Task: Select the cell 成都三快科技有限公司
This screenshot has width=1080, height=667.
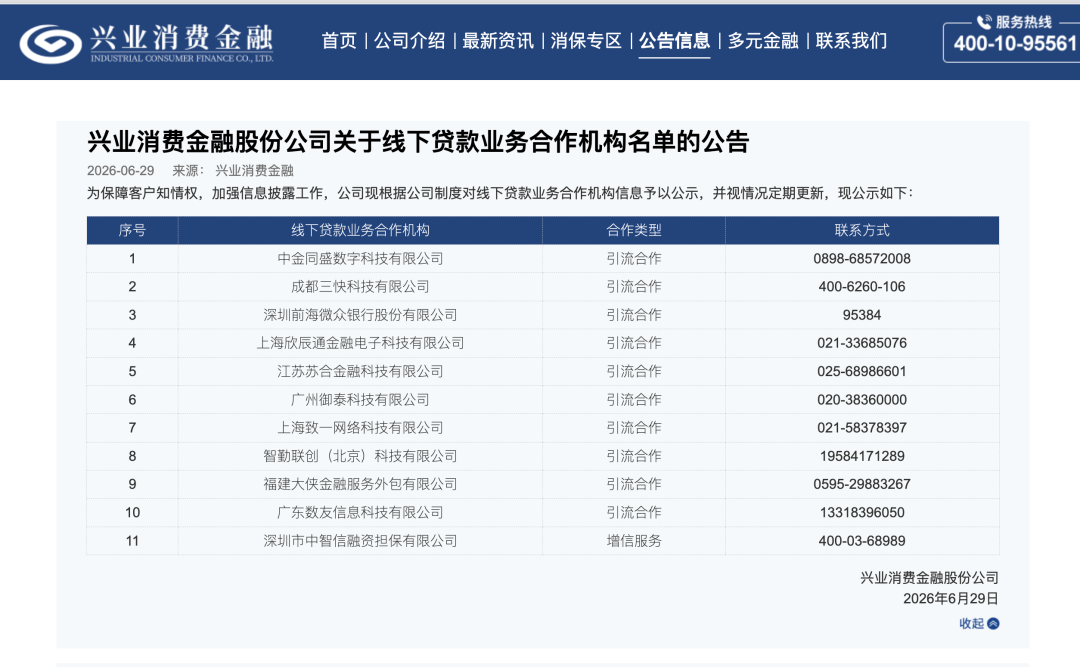Action: 360,287
